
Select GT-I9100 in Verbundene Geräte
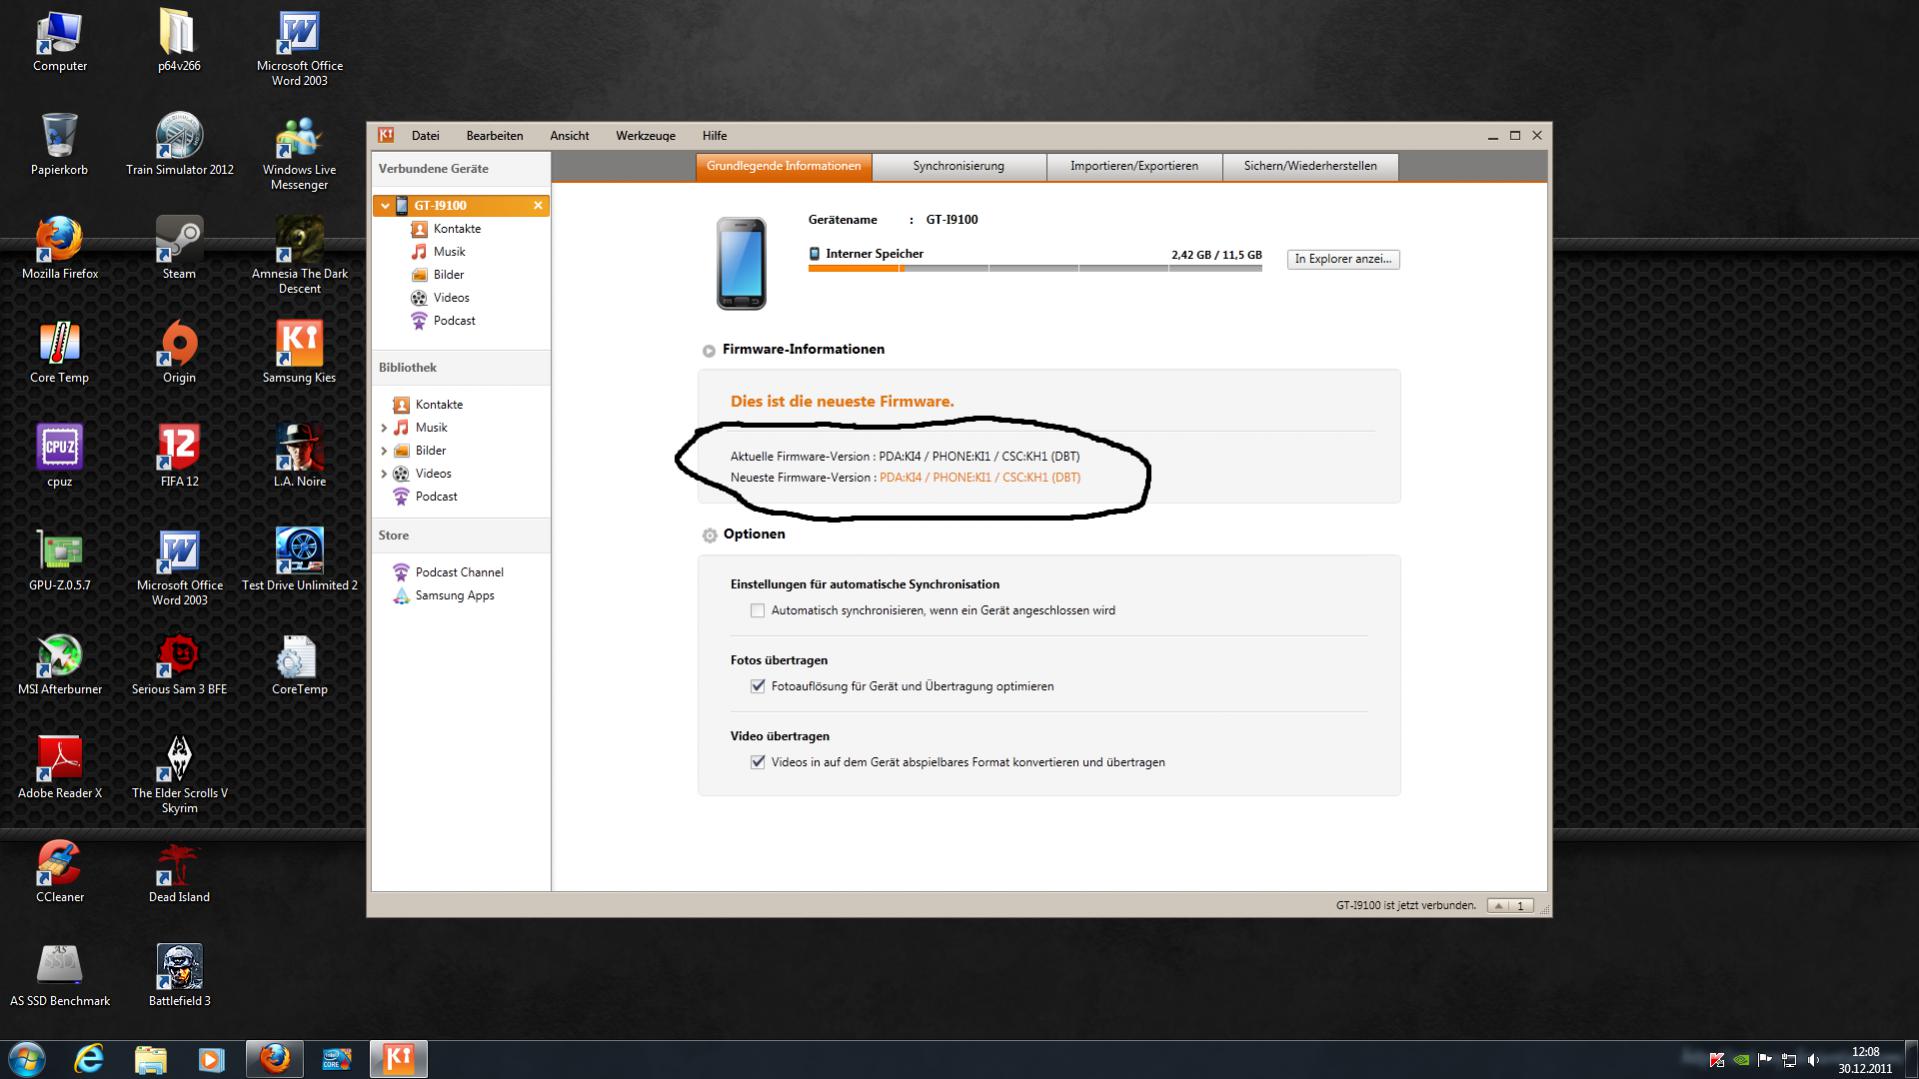[x=460, y=206]
